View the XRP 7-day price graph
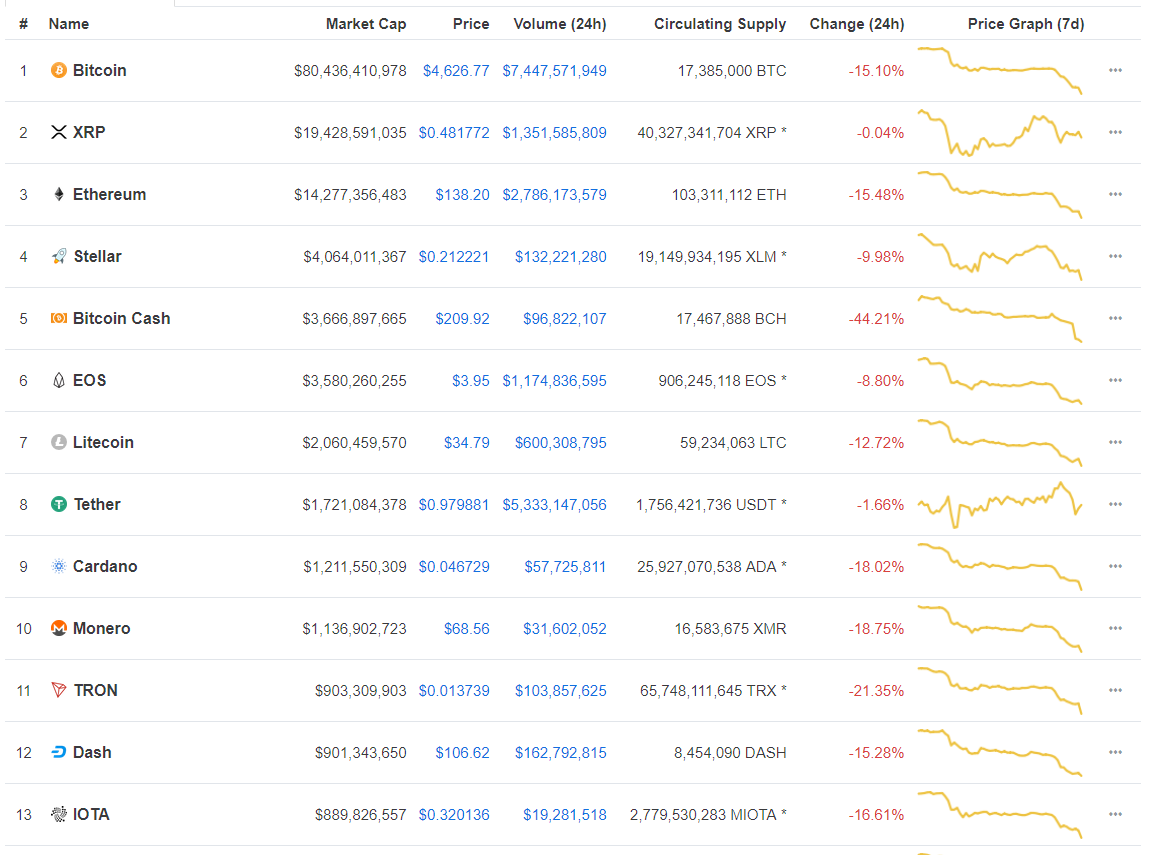 [1000, 133]
